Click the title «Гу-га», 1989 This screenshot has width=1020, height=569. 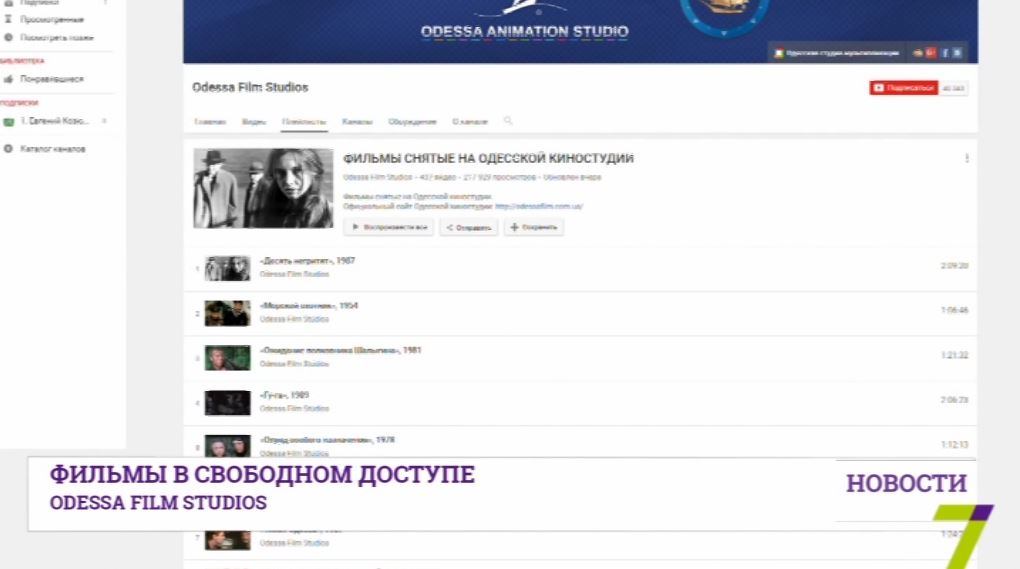[x=284, y=395]
